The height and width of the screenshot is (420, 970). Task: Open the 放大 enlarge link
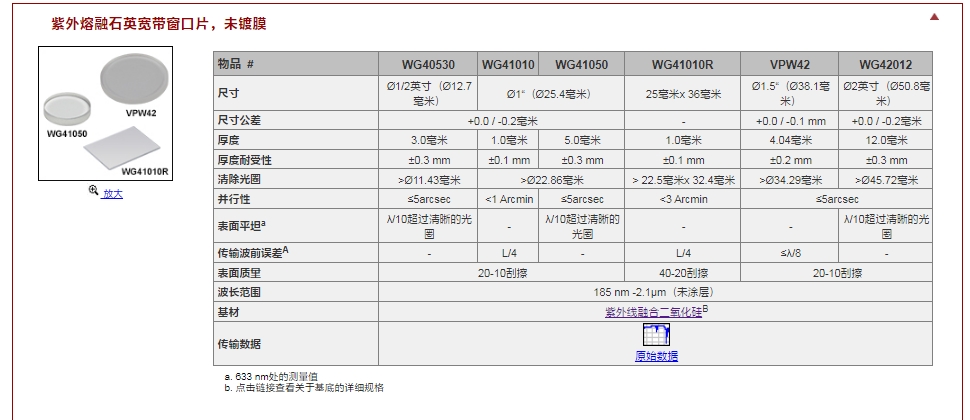click(x=113, y=194)
